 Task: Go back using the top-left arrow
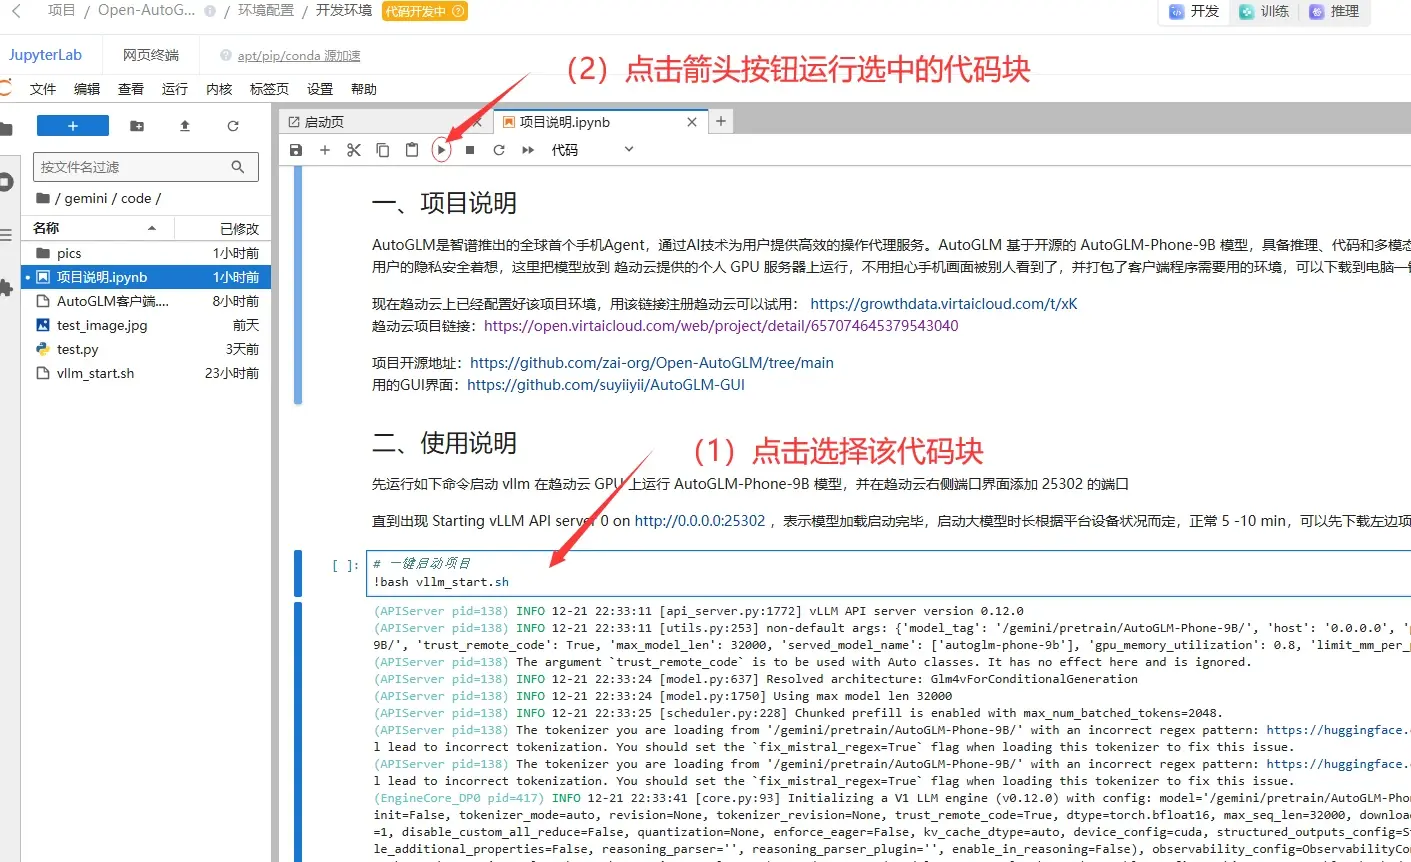tap(16, 11)
